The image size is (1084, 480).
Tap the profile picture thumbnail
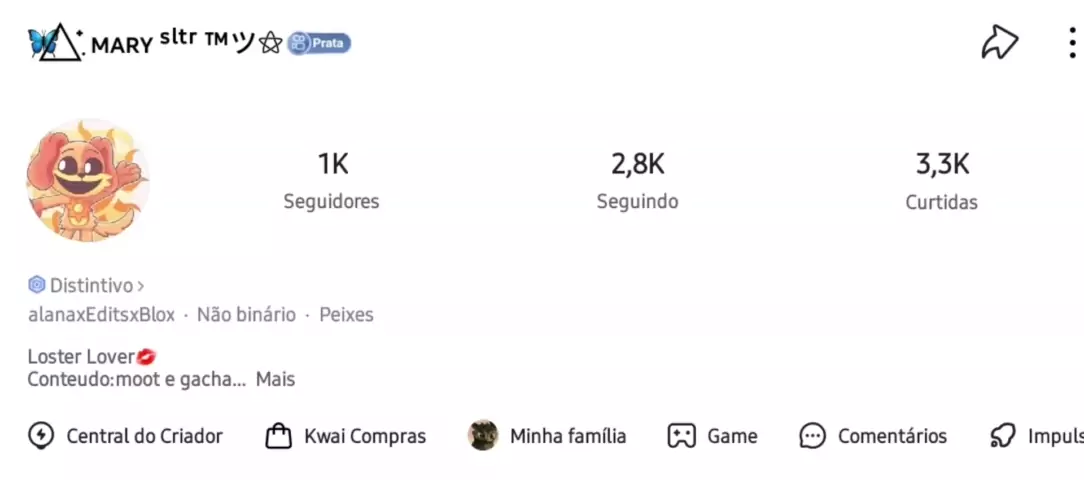point(88,180)
